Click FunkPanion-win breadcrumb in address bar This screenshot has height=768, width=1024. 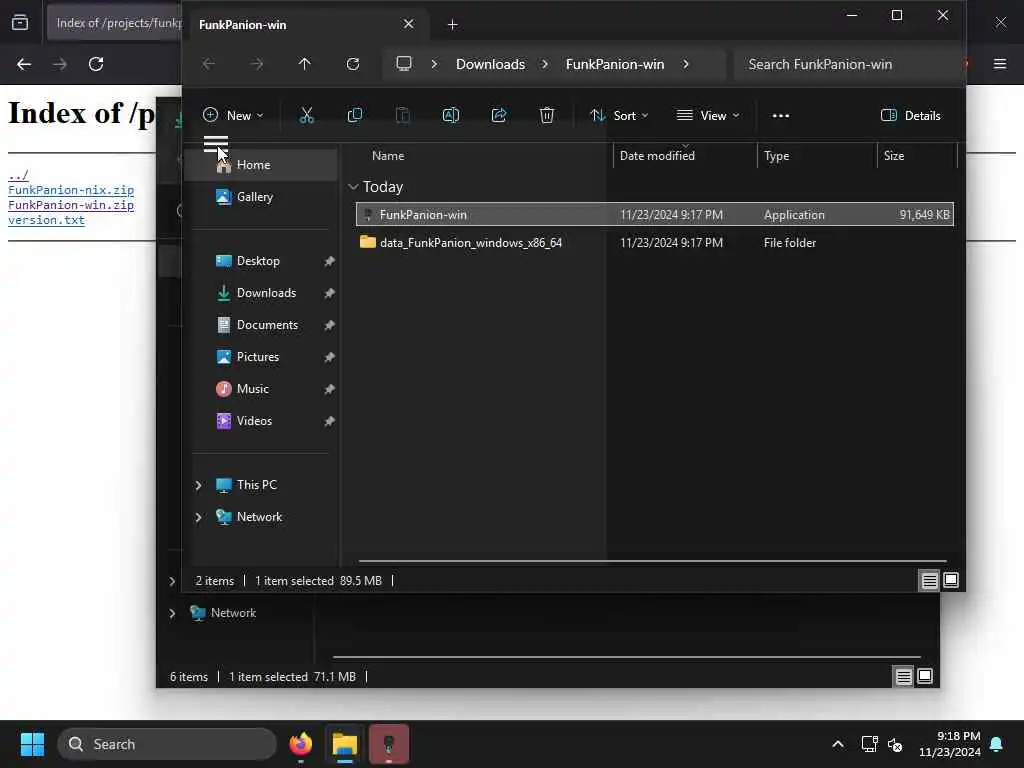[615, 64]
